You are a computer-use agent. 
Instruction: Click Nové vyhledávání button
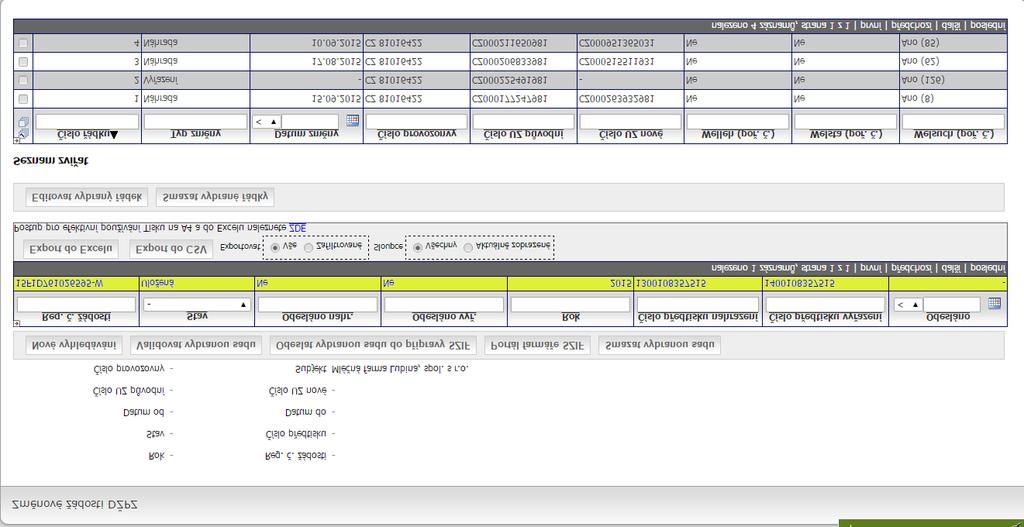click(x=74, y=345)
